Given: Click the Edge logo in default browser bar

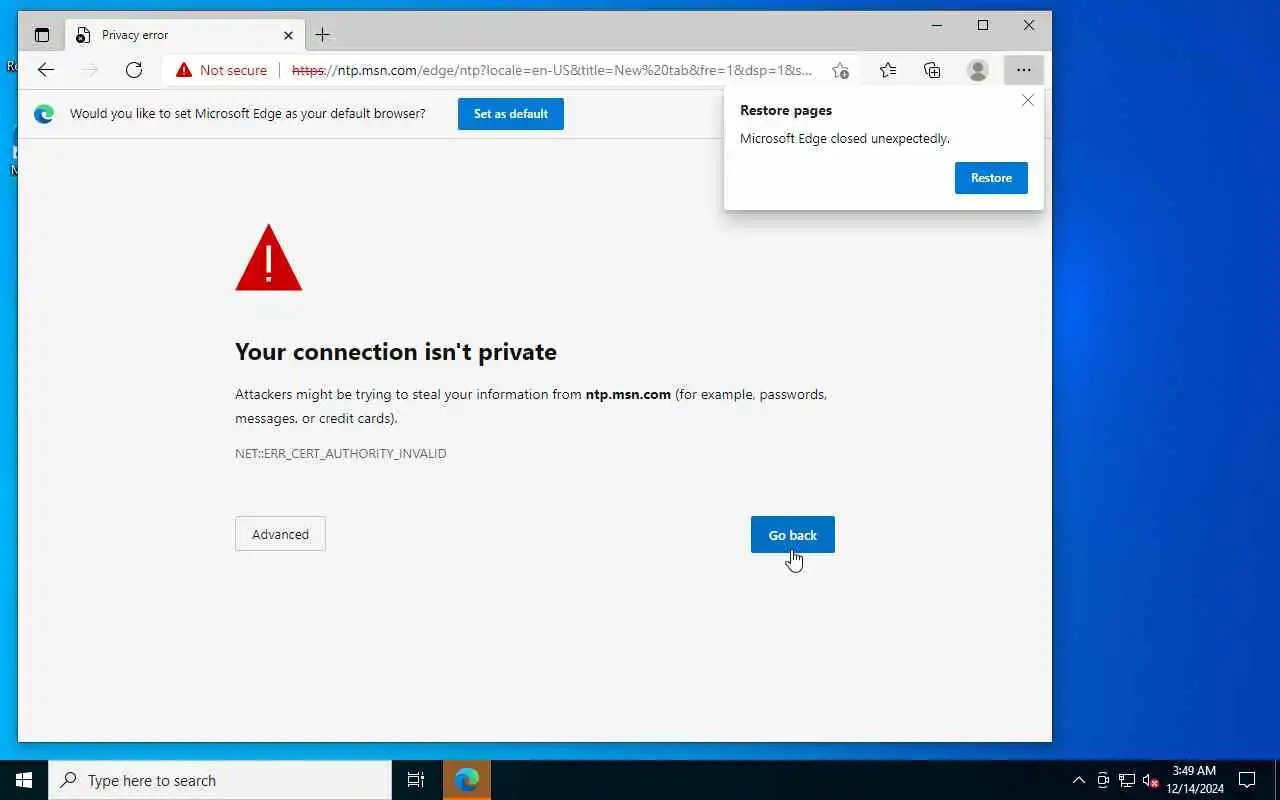Looking at the screenshot, I should [44, 114].
